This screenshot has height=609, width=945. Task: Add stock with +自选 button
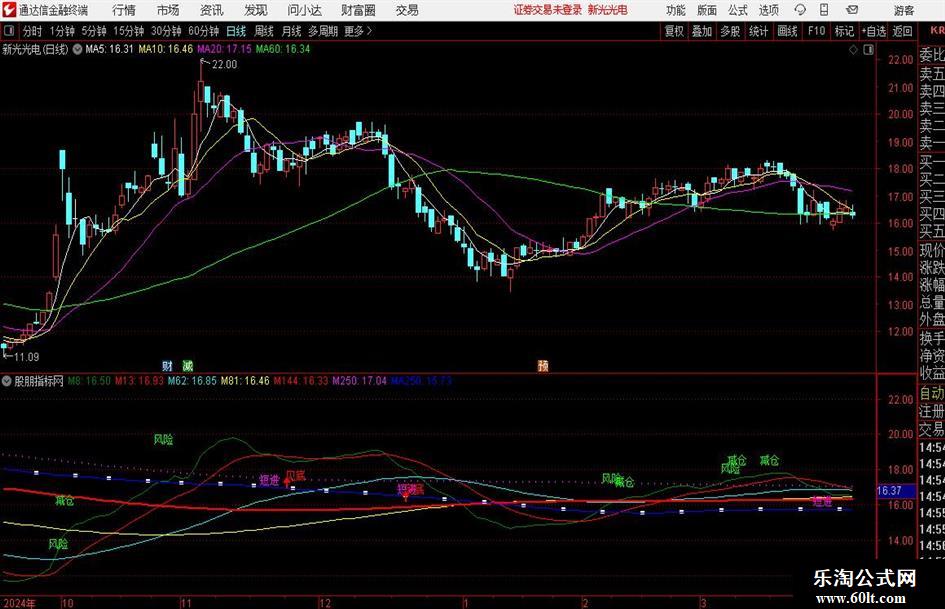874,31
